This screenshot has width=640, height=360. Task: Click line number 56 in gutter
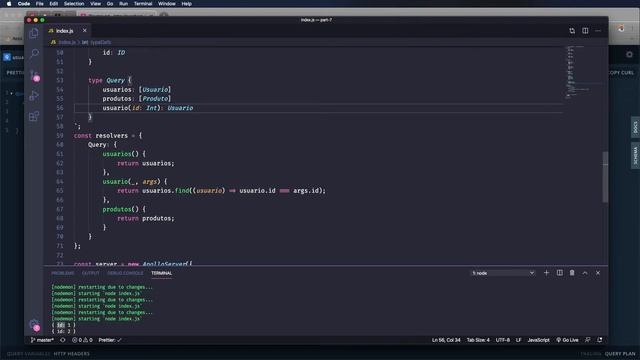pyautogui.click(x=60, y=108)
